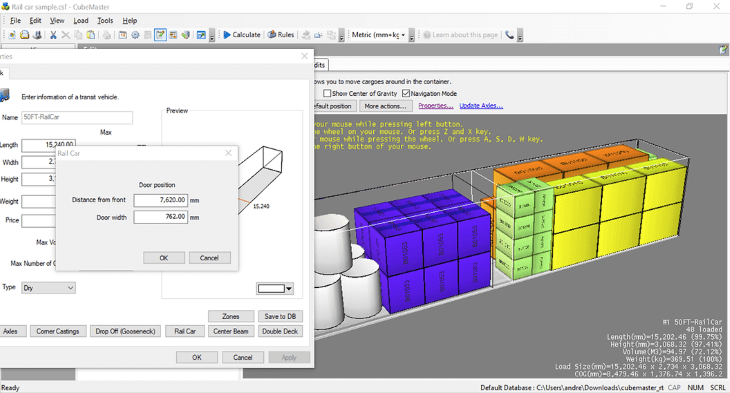Click the Zones button
Screen dimensions: 730x393
point(231,316)
